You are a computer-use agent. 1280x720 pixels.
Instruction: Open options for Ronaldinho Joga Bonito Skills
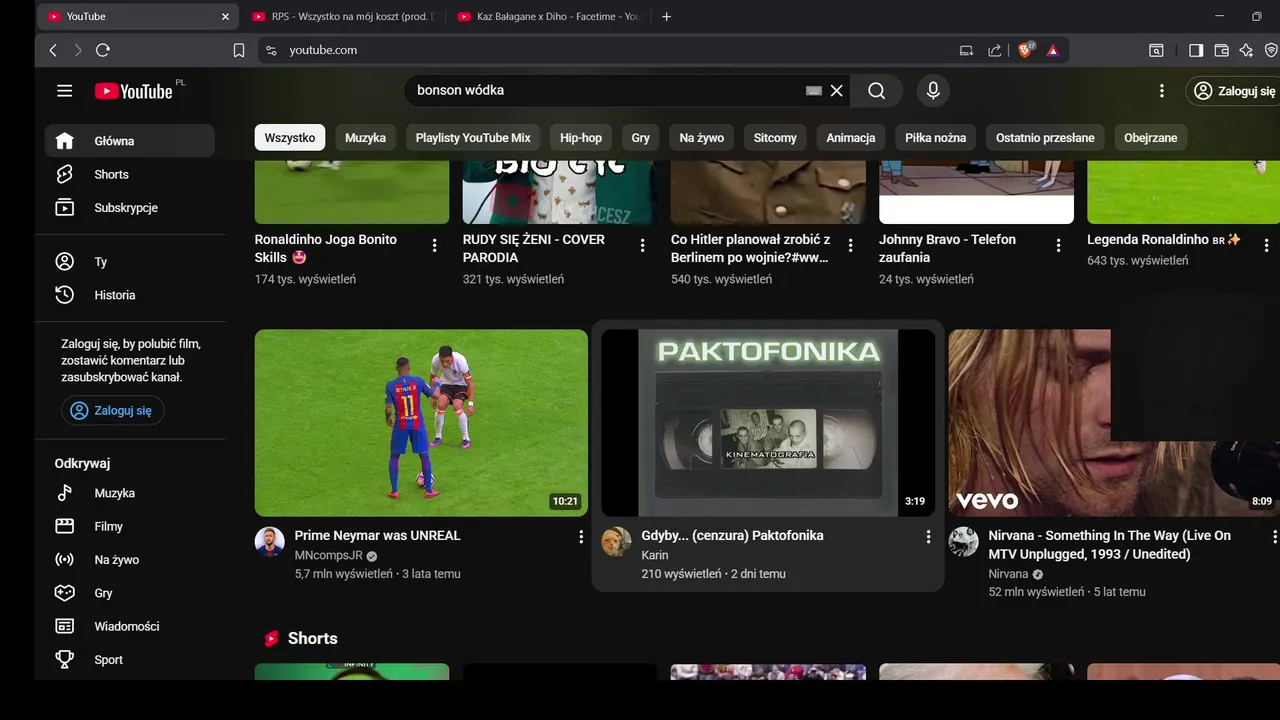click(x=434, y=245)
